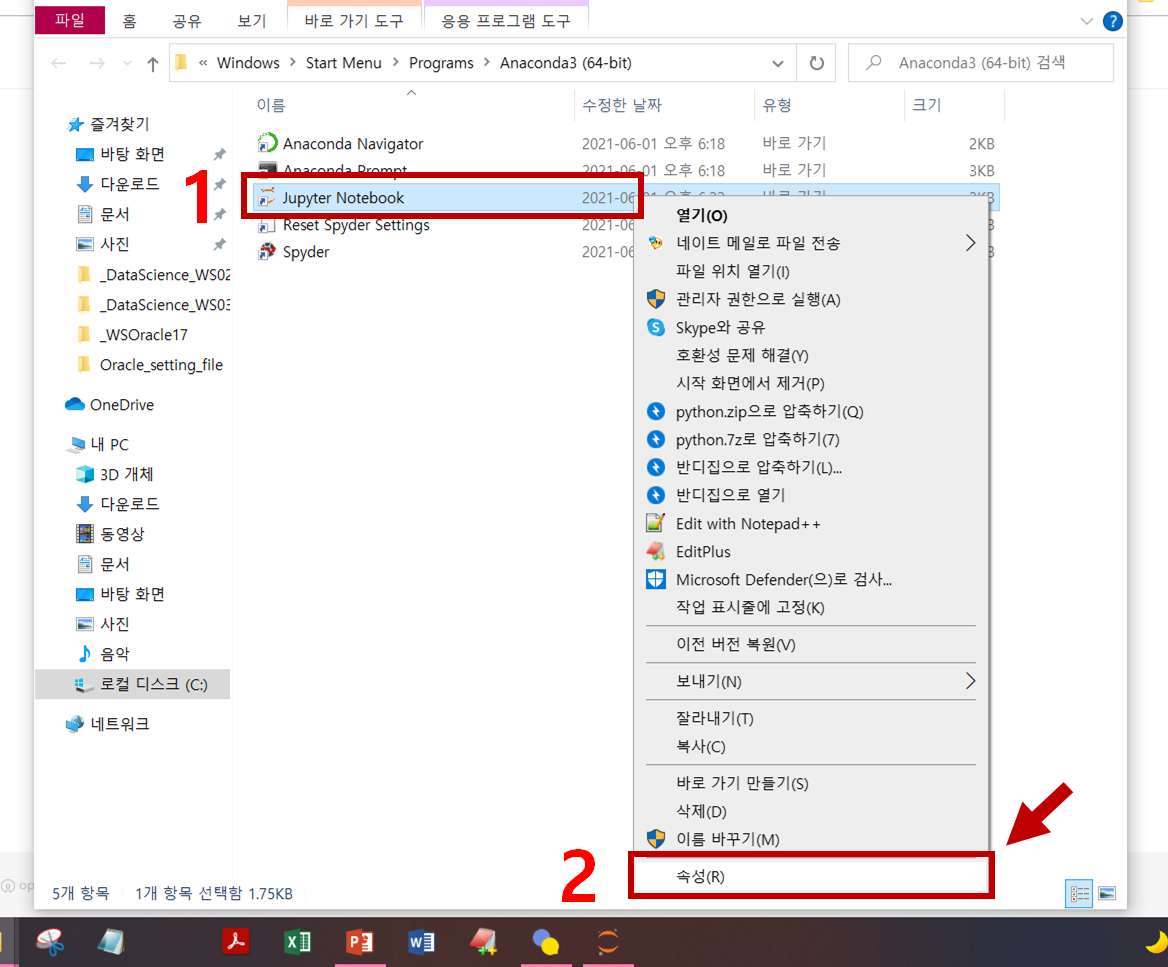Sort by the 유형 column header
The image size is (1168, 967).
[829, 105]
